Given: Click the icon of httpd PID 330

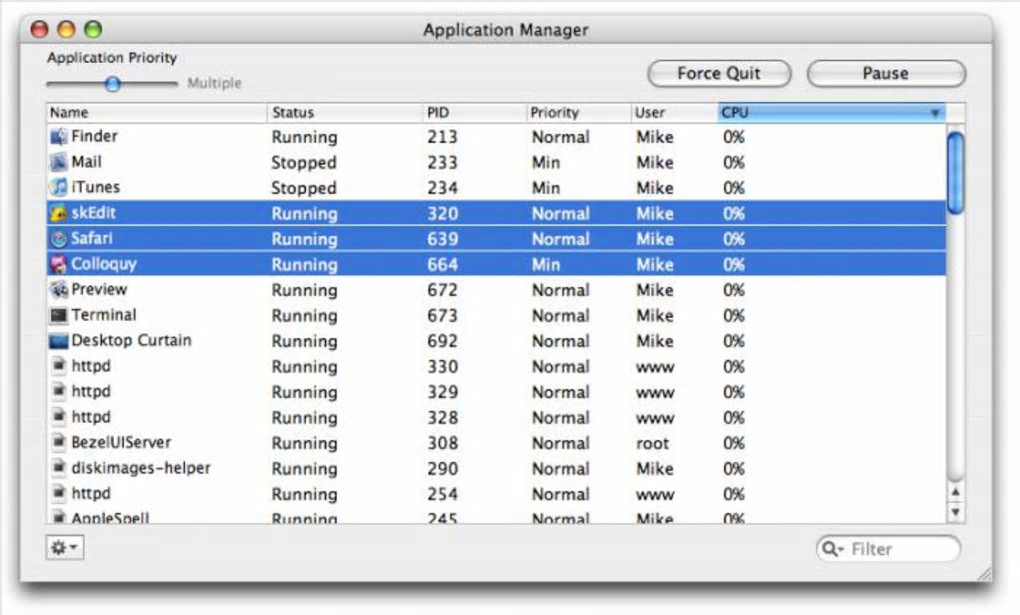Looking at the screenshot, I should pyautogui.click(x=59, y=366).
